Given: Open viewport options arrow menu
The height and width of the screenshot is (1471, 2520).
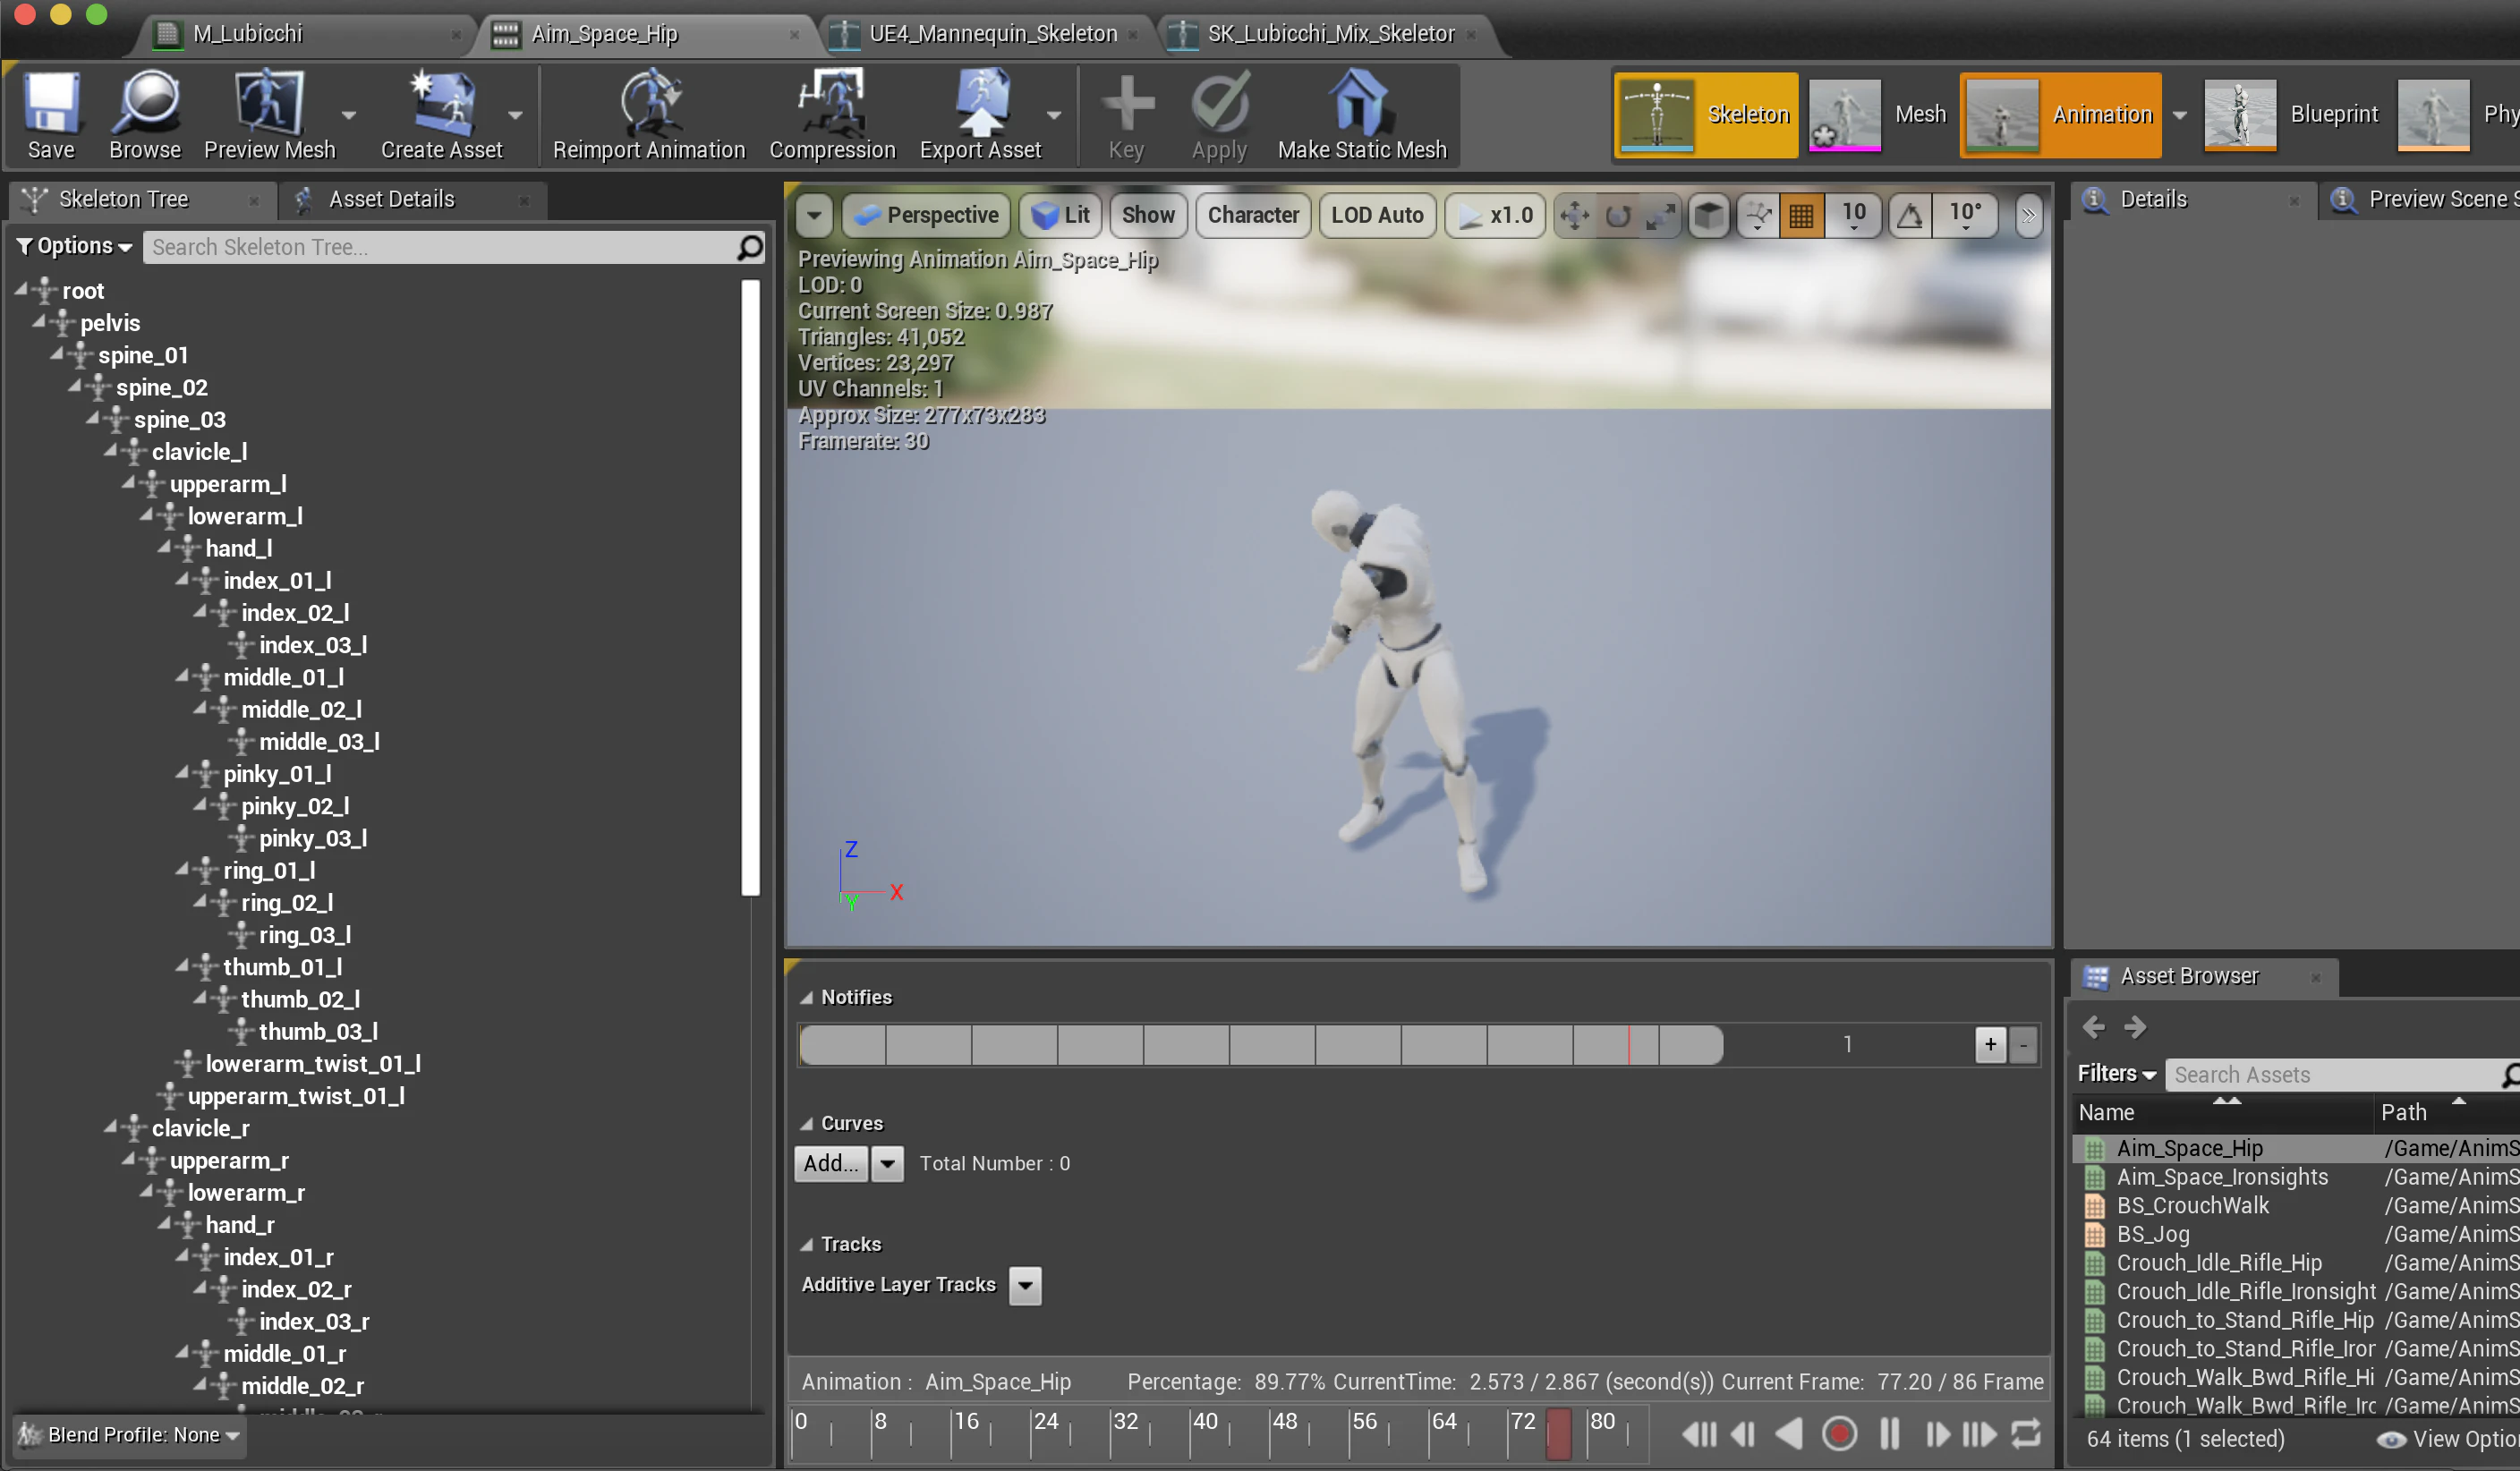Looking at the screenshot, I should pos(814,215).
